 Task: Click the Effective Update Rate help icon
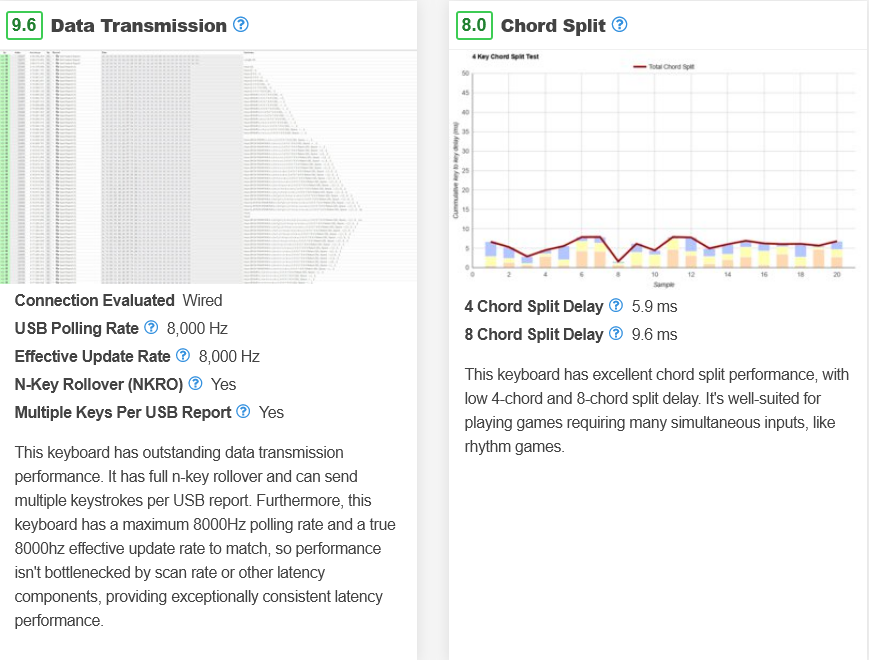click(x=183, y=356)
